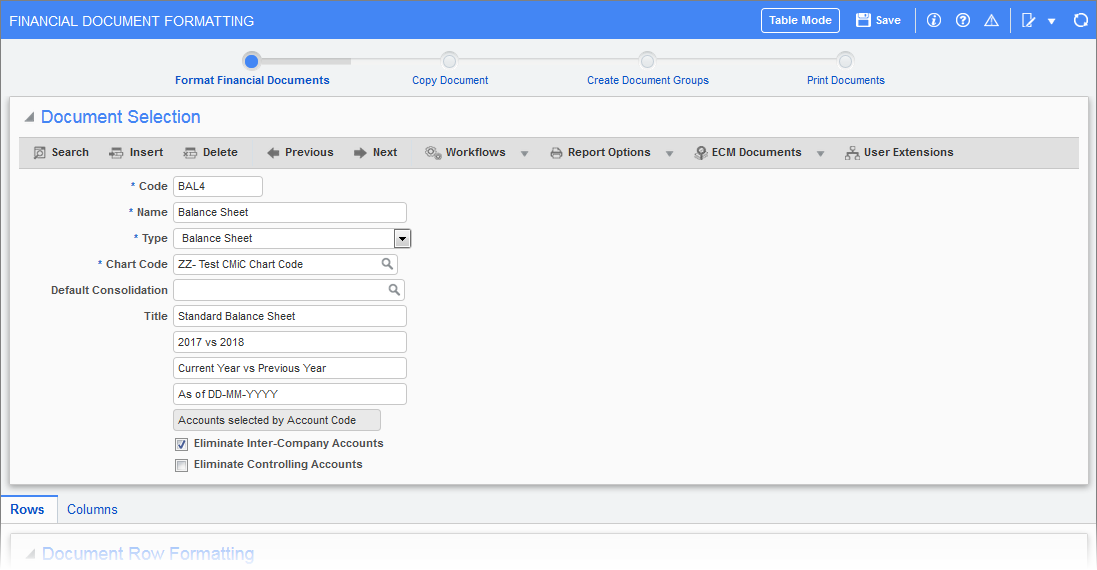Click the Delete record icon
Viewport: 1097px width, 570px height.
coord(190,152)
